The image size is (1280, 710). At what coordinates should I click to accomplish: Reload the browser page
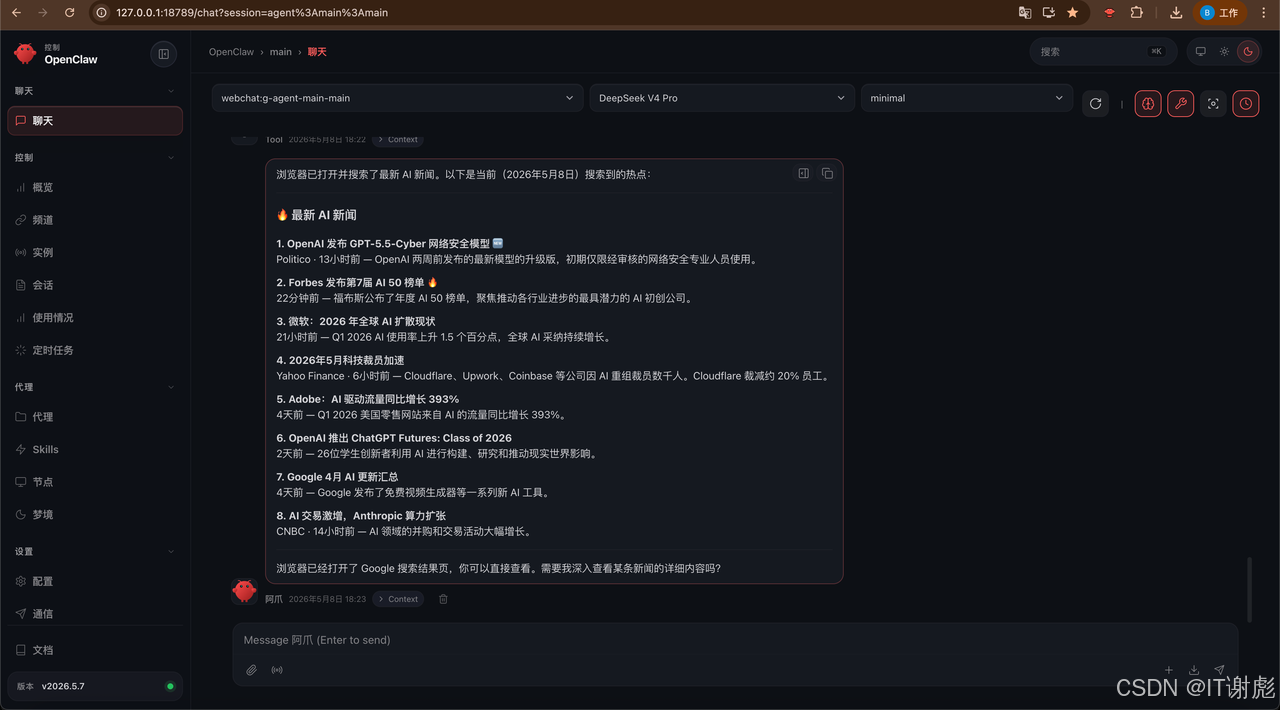click(69, 13)
